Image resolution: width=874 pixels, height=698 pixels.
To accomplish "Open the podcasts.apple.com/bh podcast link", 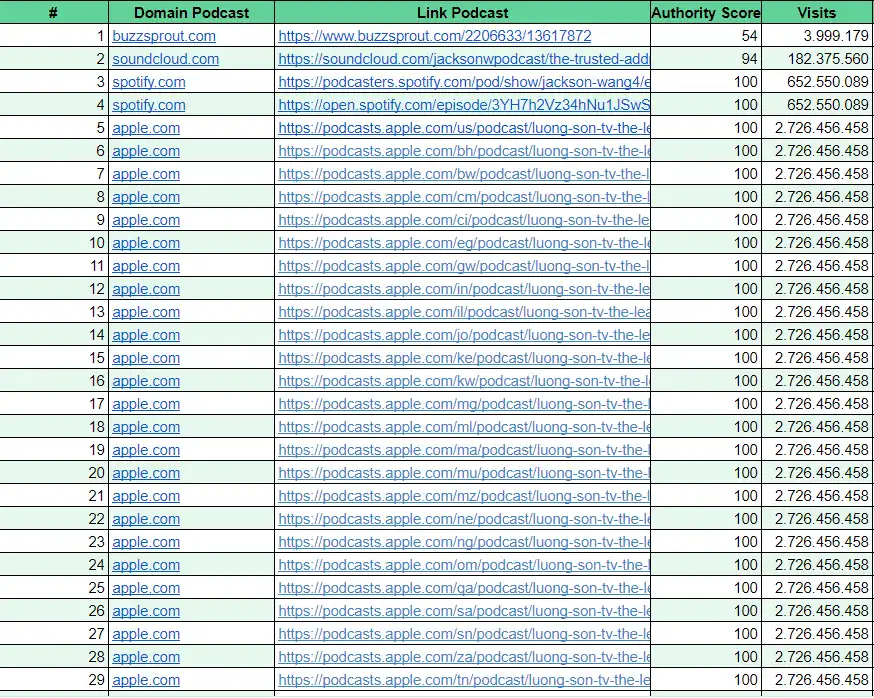I will pos(464,151).
